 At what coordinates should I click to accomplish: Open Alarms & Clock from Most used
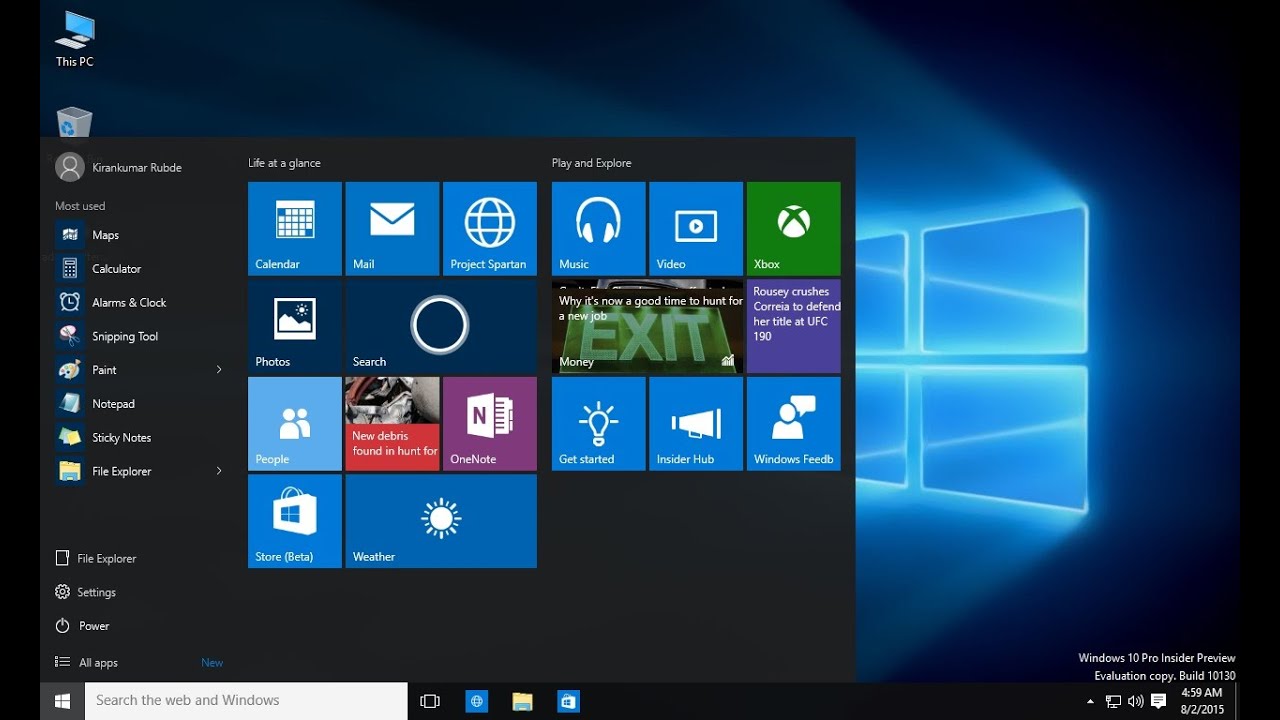coord(140,303)
